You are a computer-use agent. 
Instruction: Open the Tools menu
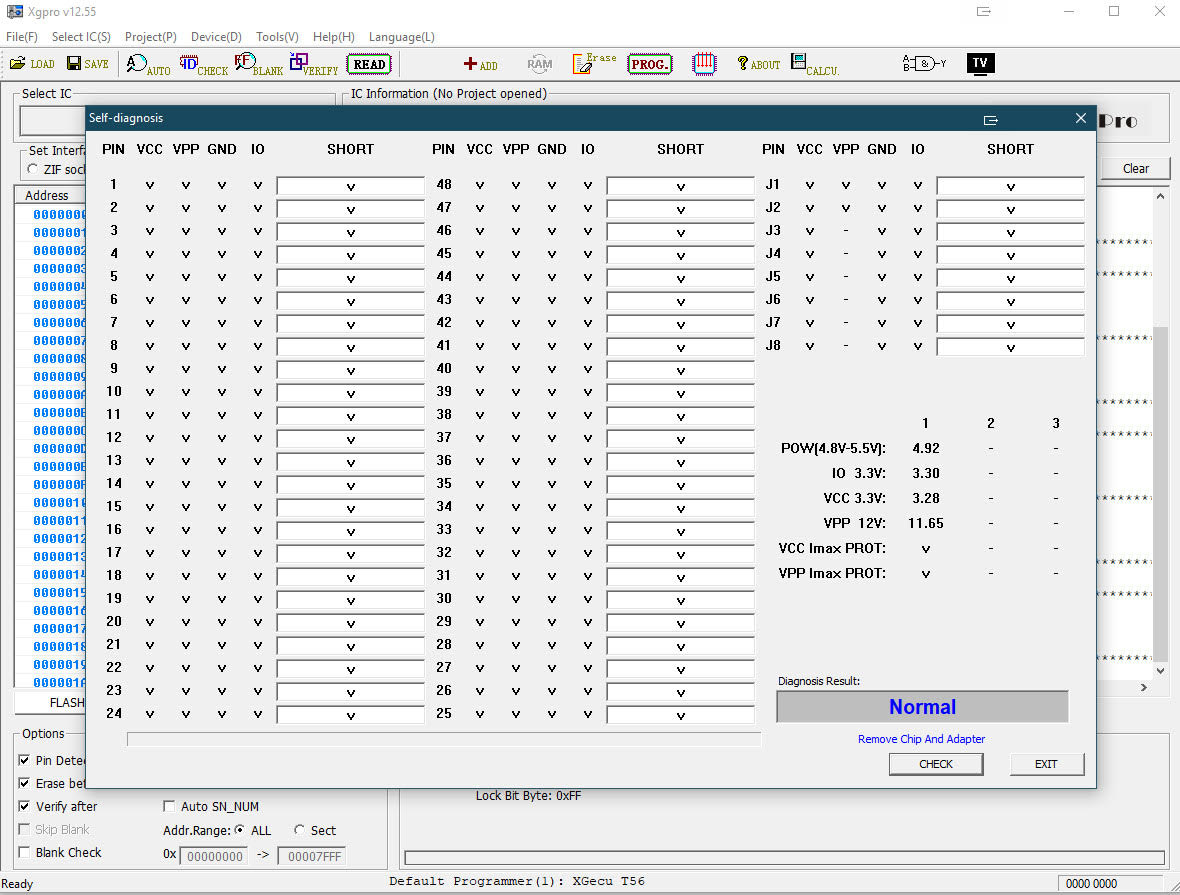[x=277, y=37]
